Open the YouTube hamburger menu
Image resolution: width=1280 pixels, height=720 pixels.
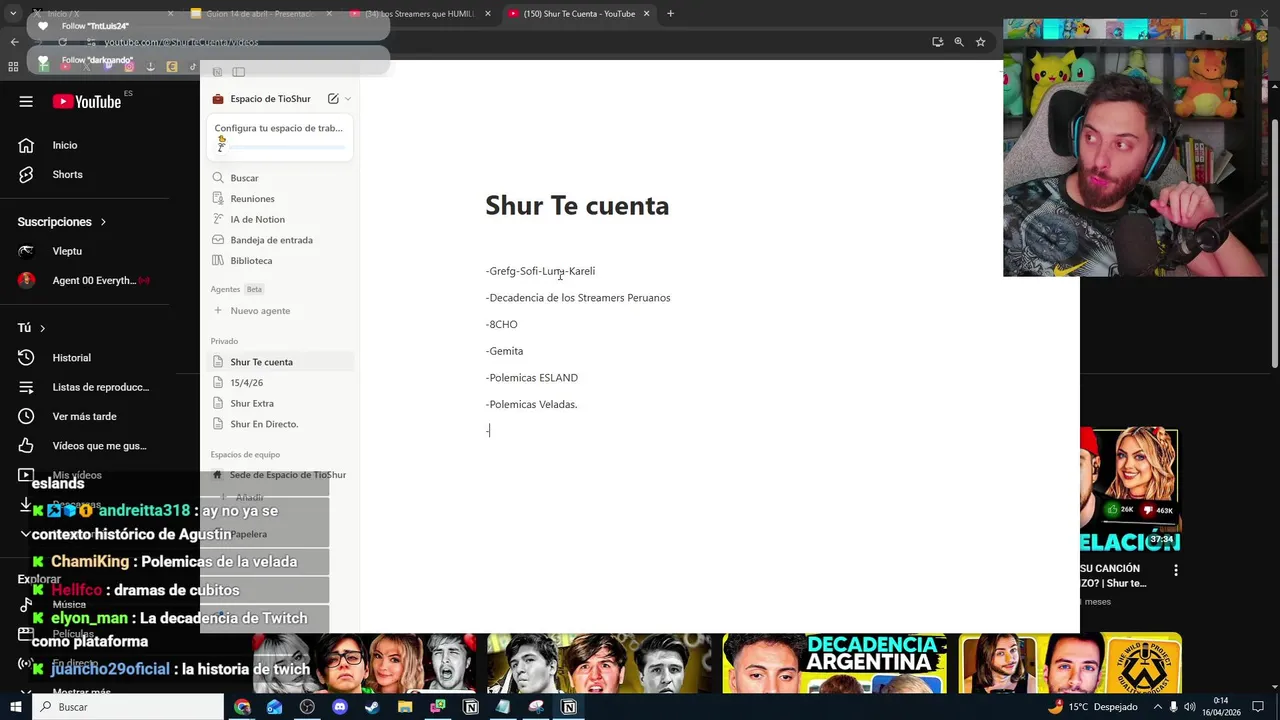point(26,101)
